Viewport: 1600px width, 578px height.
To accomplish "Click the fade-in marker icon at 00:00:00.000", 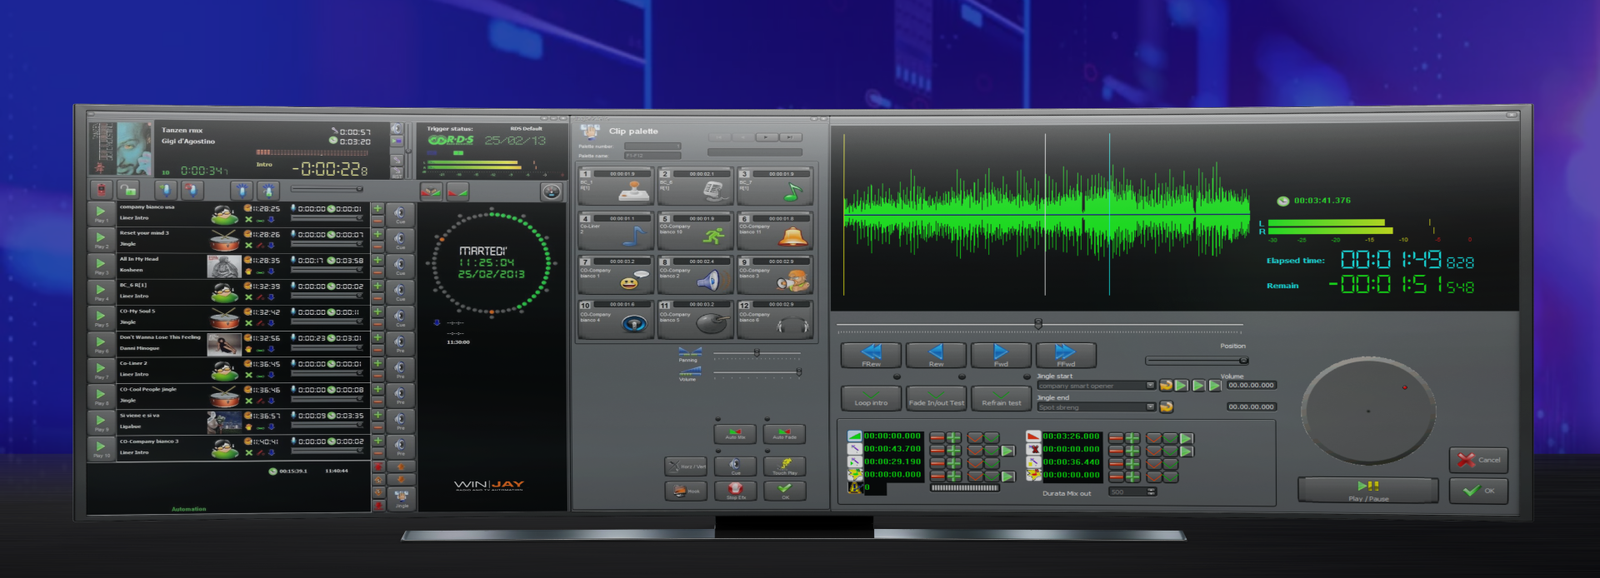I will (x=854, y=436).
